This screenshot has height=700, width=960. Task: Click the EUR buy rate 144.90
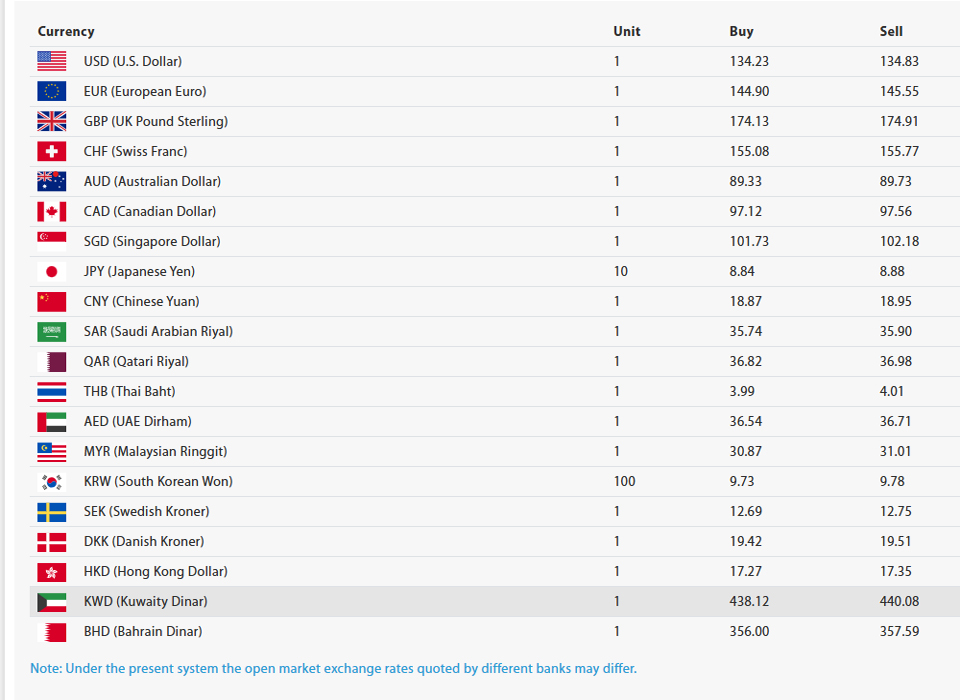pyautogui.click(x=749, y=91)
